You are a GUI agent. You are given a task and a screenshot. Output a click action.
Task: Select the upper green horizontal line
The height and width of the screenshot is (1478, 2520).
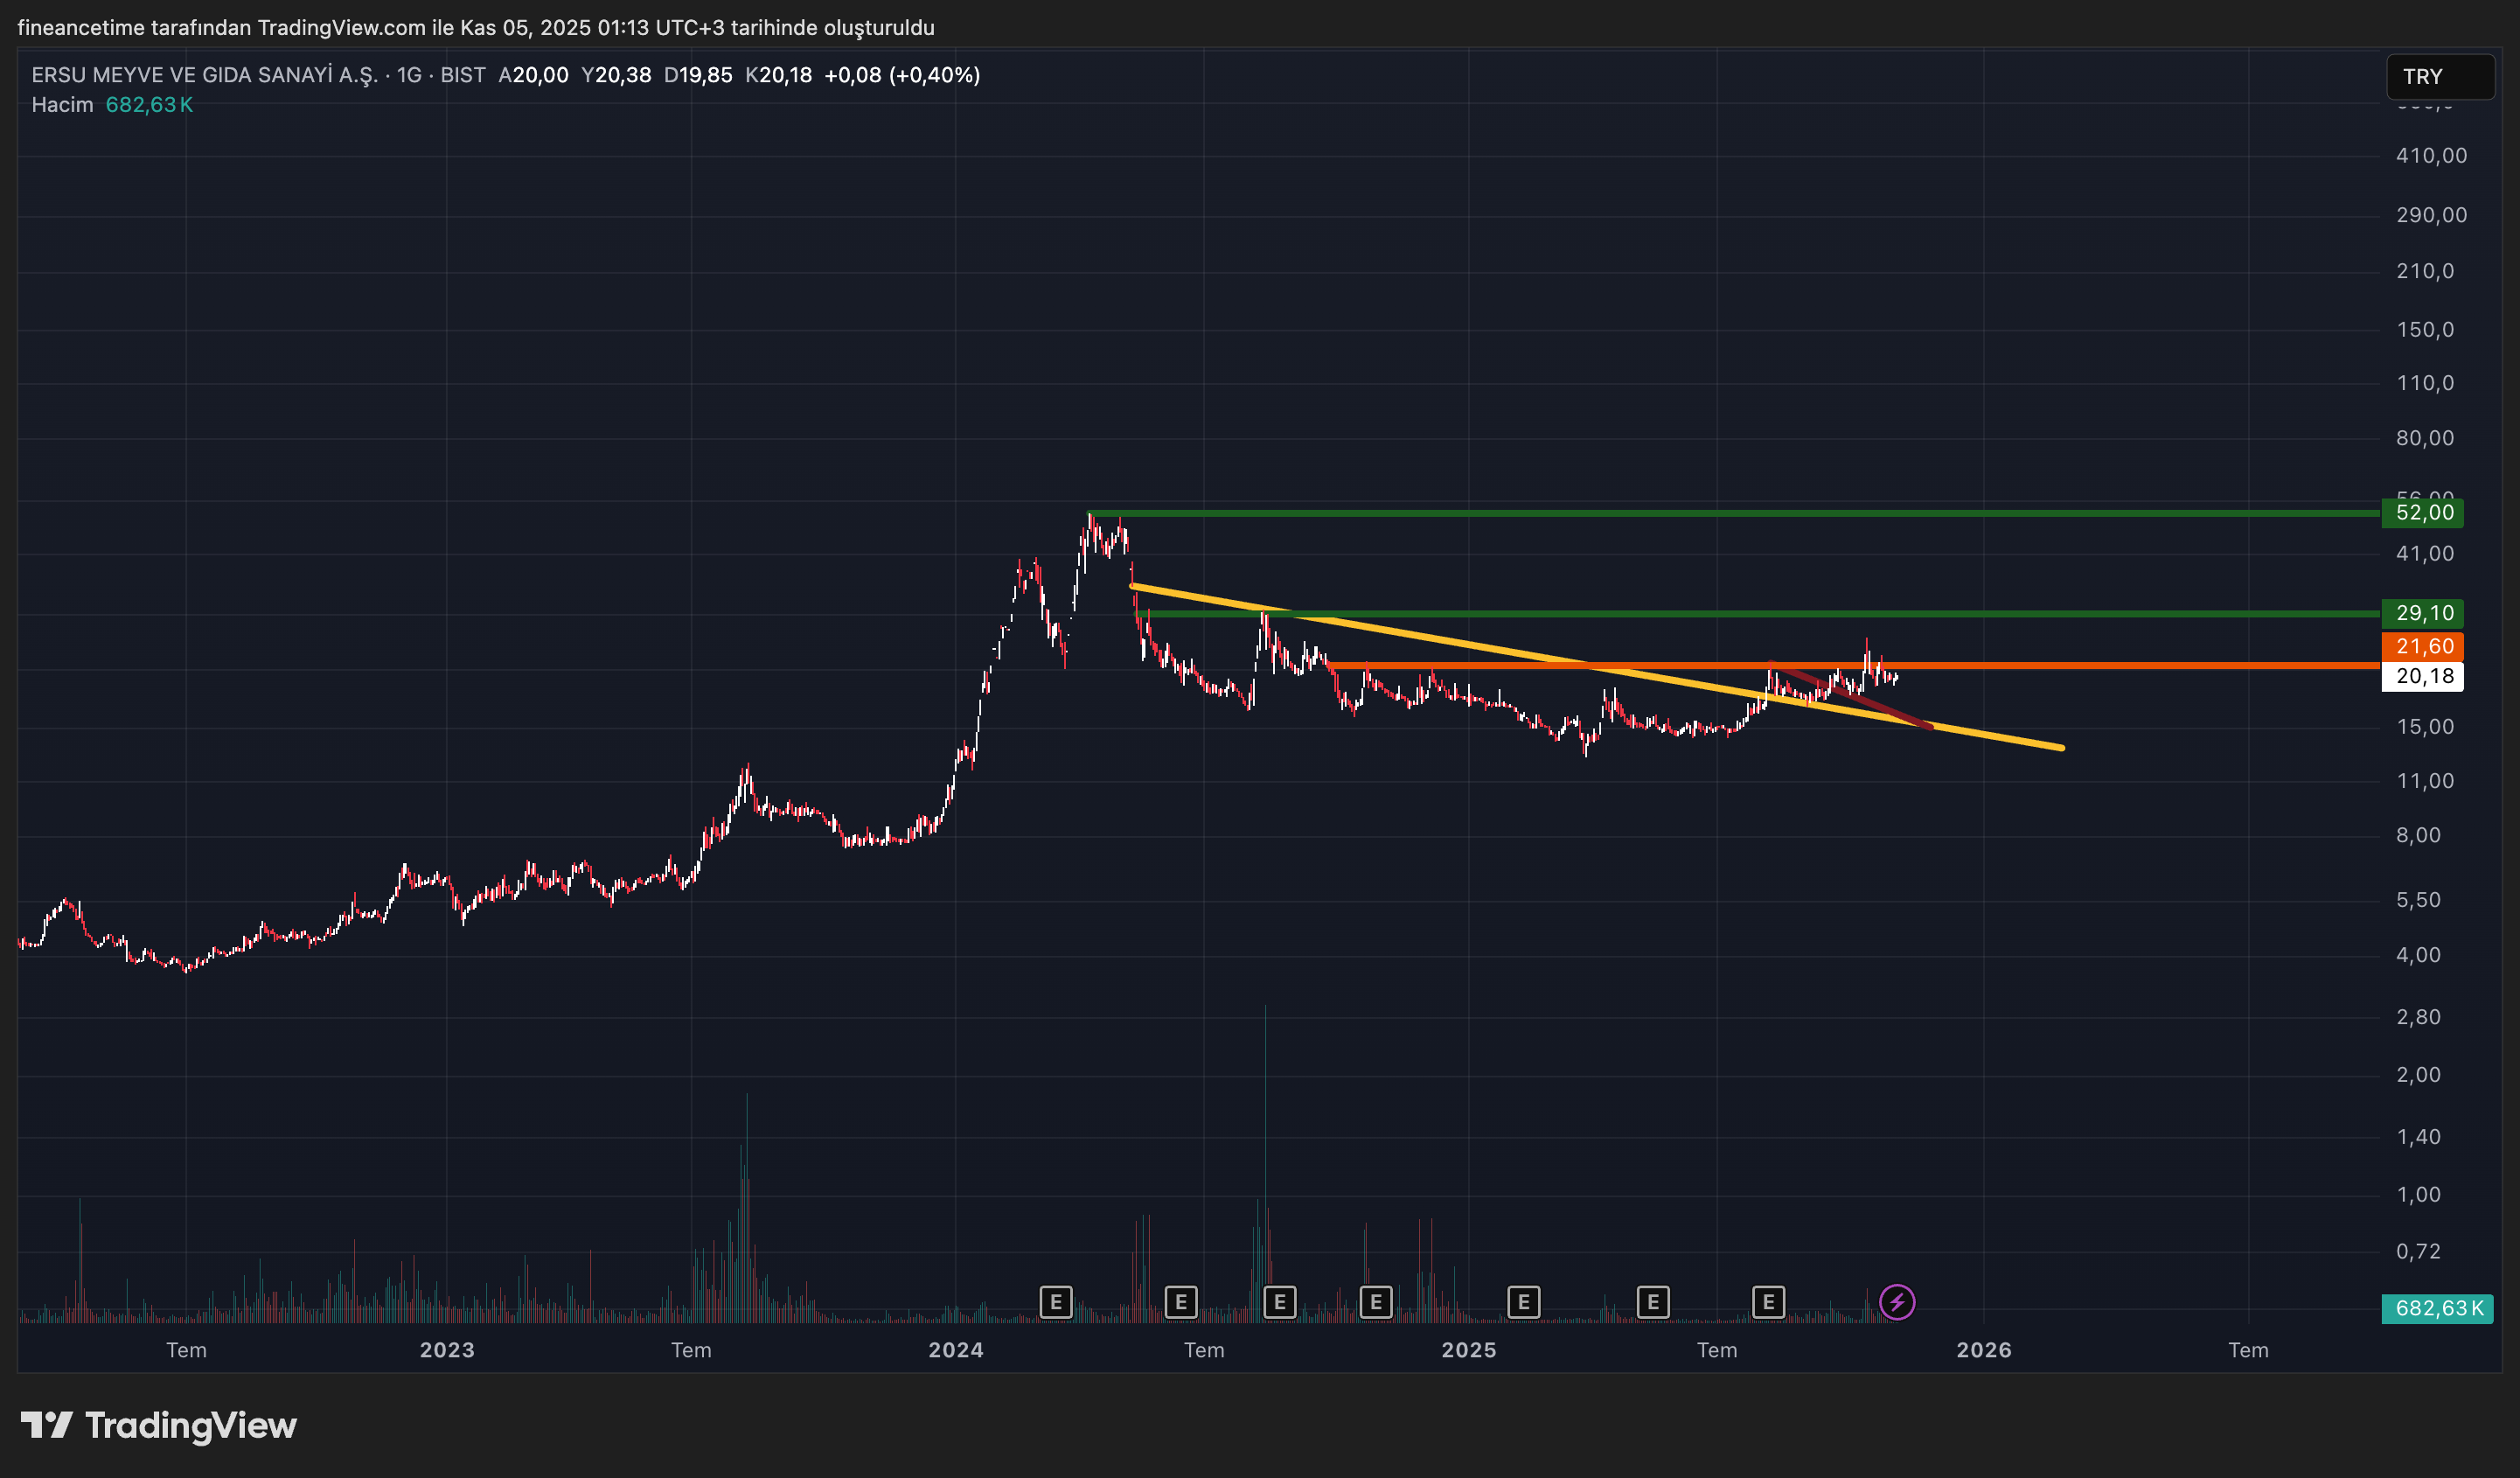pyautogui.click(x=1700, y=513)
